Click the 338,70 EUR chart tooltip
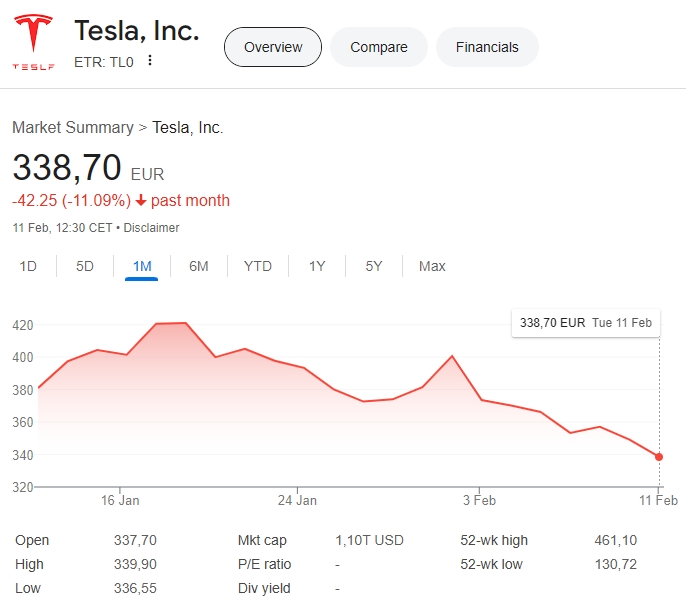The image size is (686, 604). click(585, 323)
